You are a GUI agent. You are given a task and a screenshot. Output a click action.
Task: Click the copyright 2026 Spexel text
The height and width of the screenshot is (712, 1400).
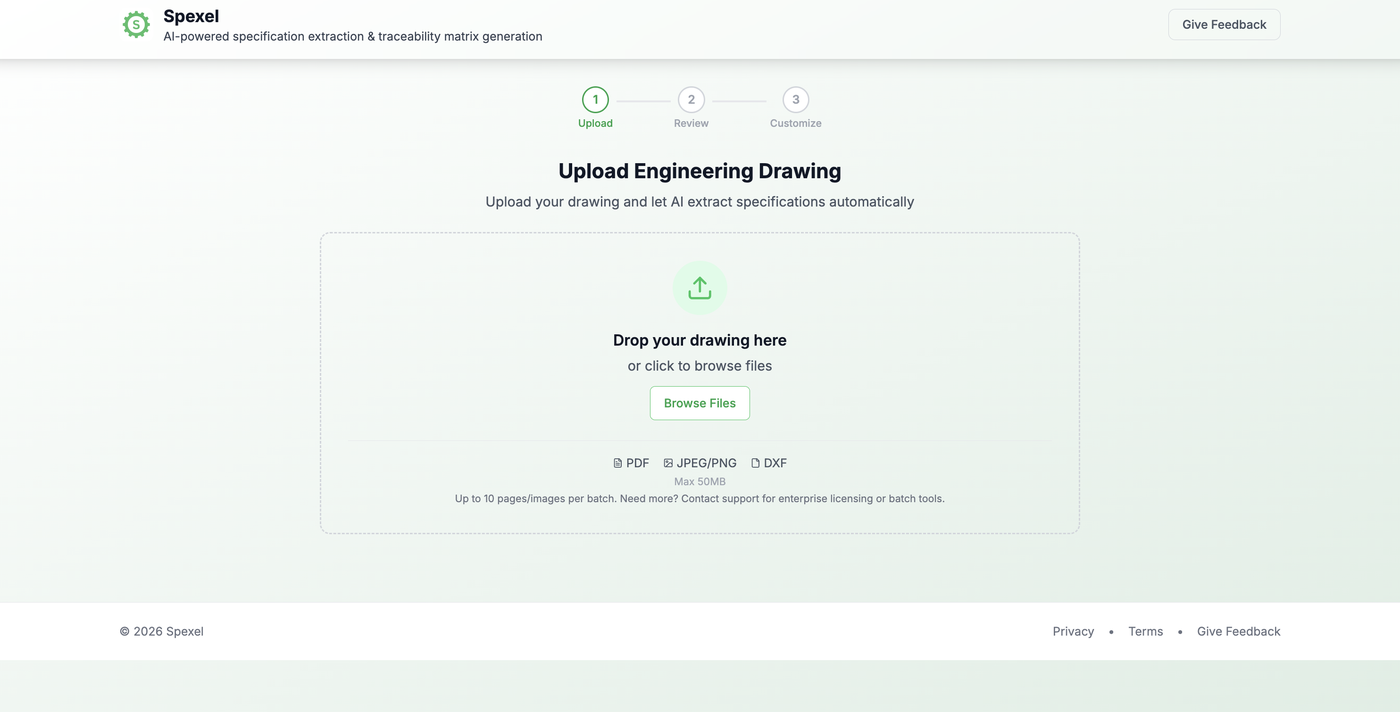coord(161,631)
